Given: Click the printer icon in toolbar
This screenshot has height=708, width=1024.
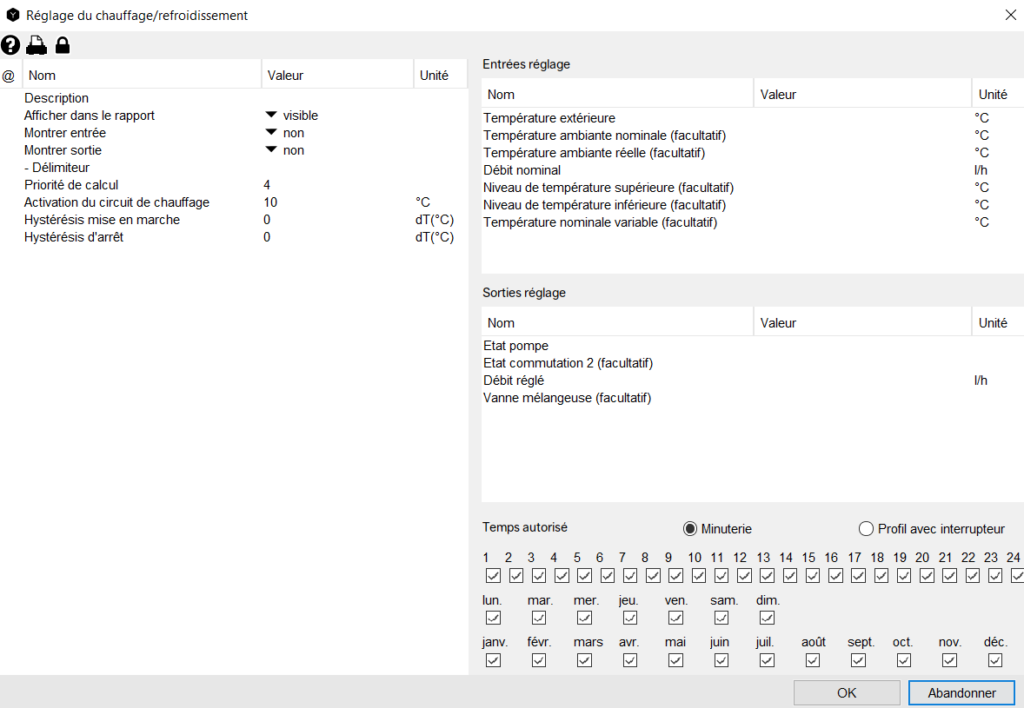Looking at the screenshot, I should coord(36,45).
